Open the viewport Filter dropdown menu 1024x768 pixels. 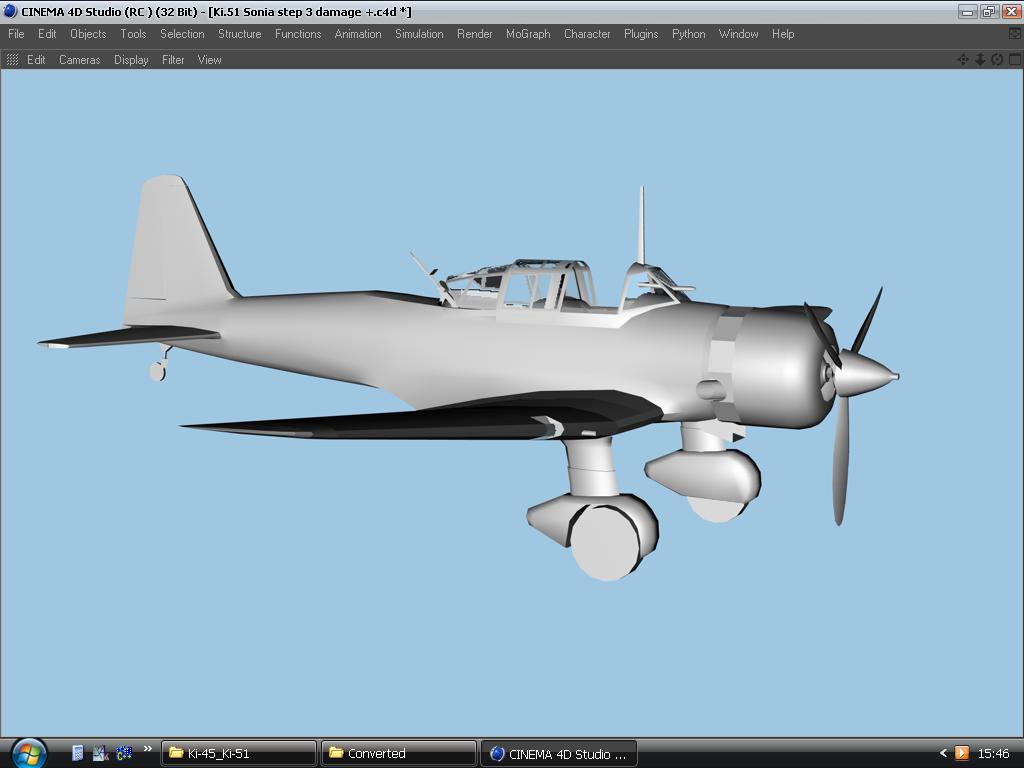pos(173,60)
